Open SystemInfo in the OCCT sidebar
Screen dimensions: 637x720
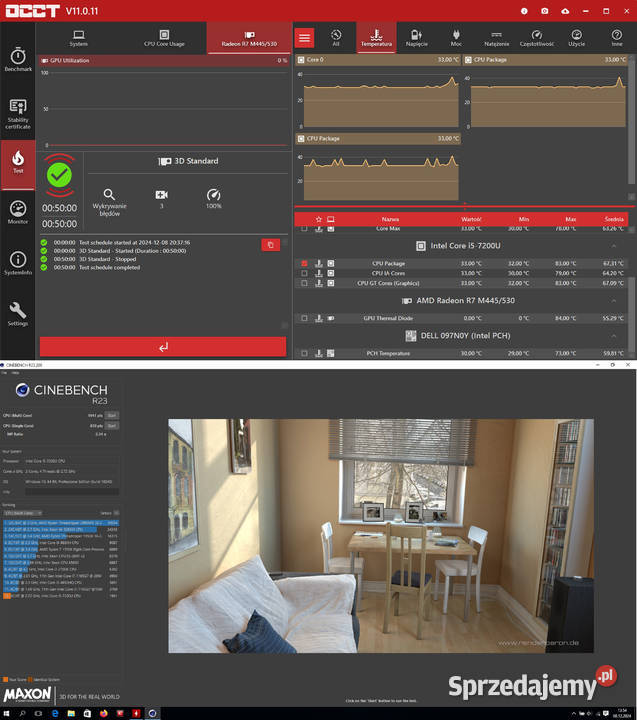(18, 263)
